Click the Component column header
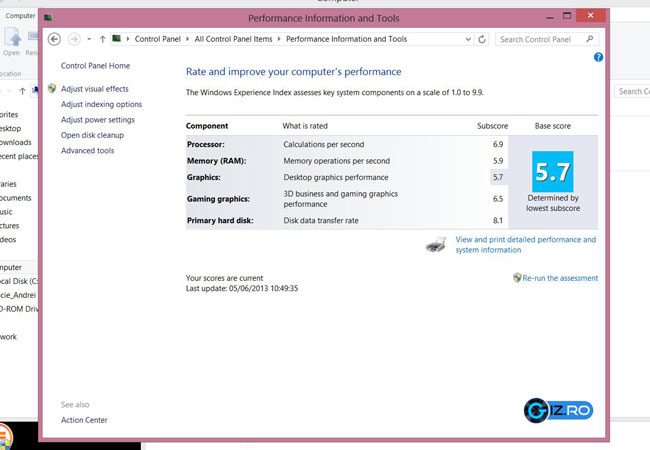The image size is (650, 450). 207,126
